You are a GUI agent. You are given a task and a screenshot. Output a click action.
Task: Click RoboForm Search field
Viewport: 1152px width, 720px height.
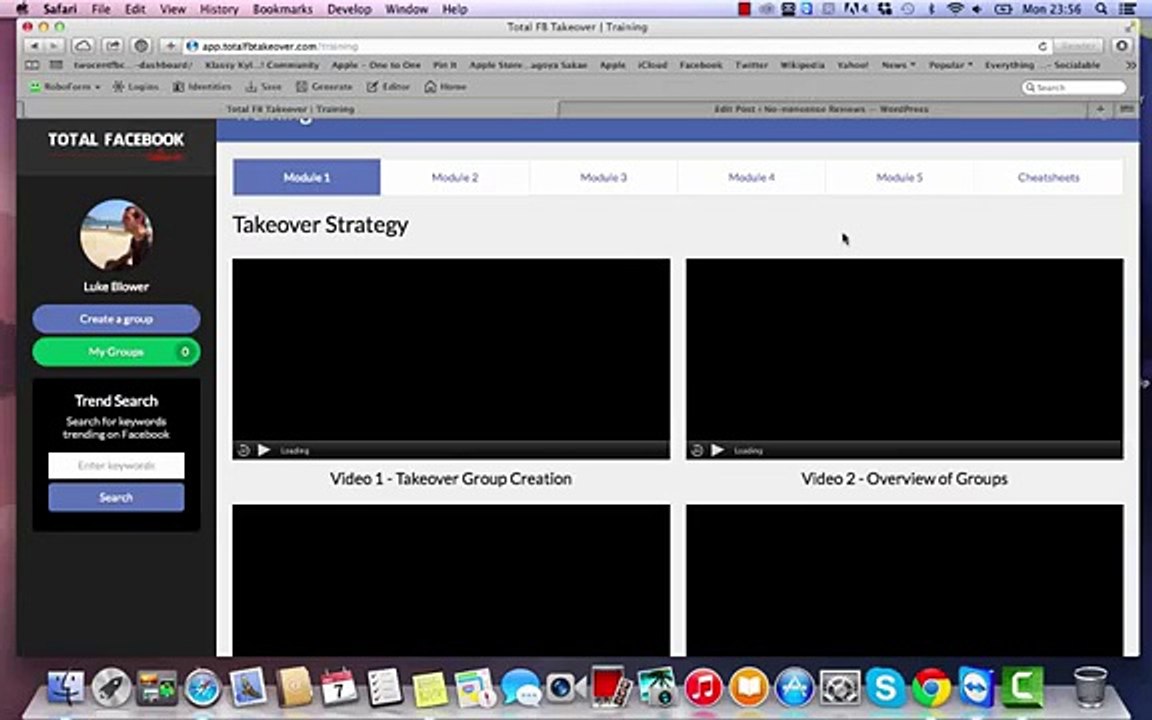click(x=1073, y=87)
